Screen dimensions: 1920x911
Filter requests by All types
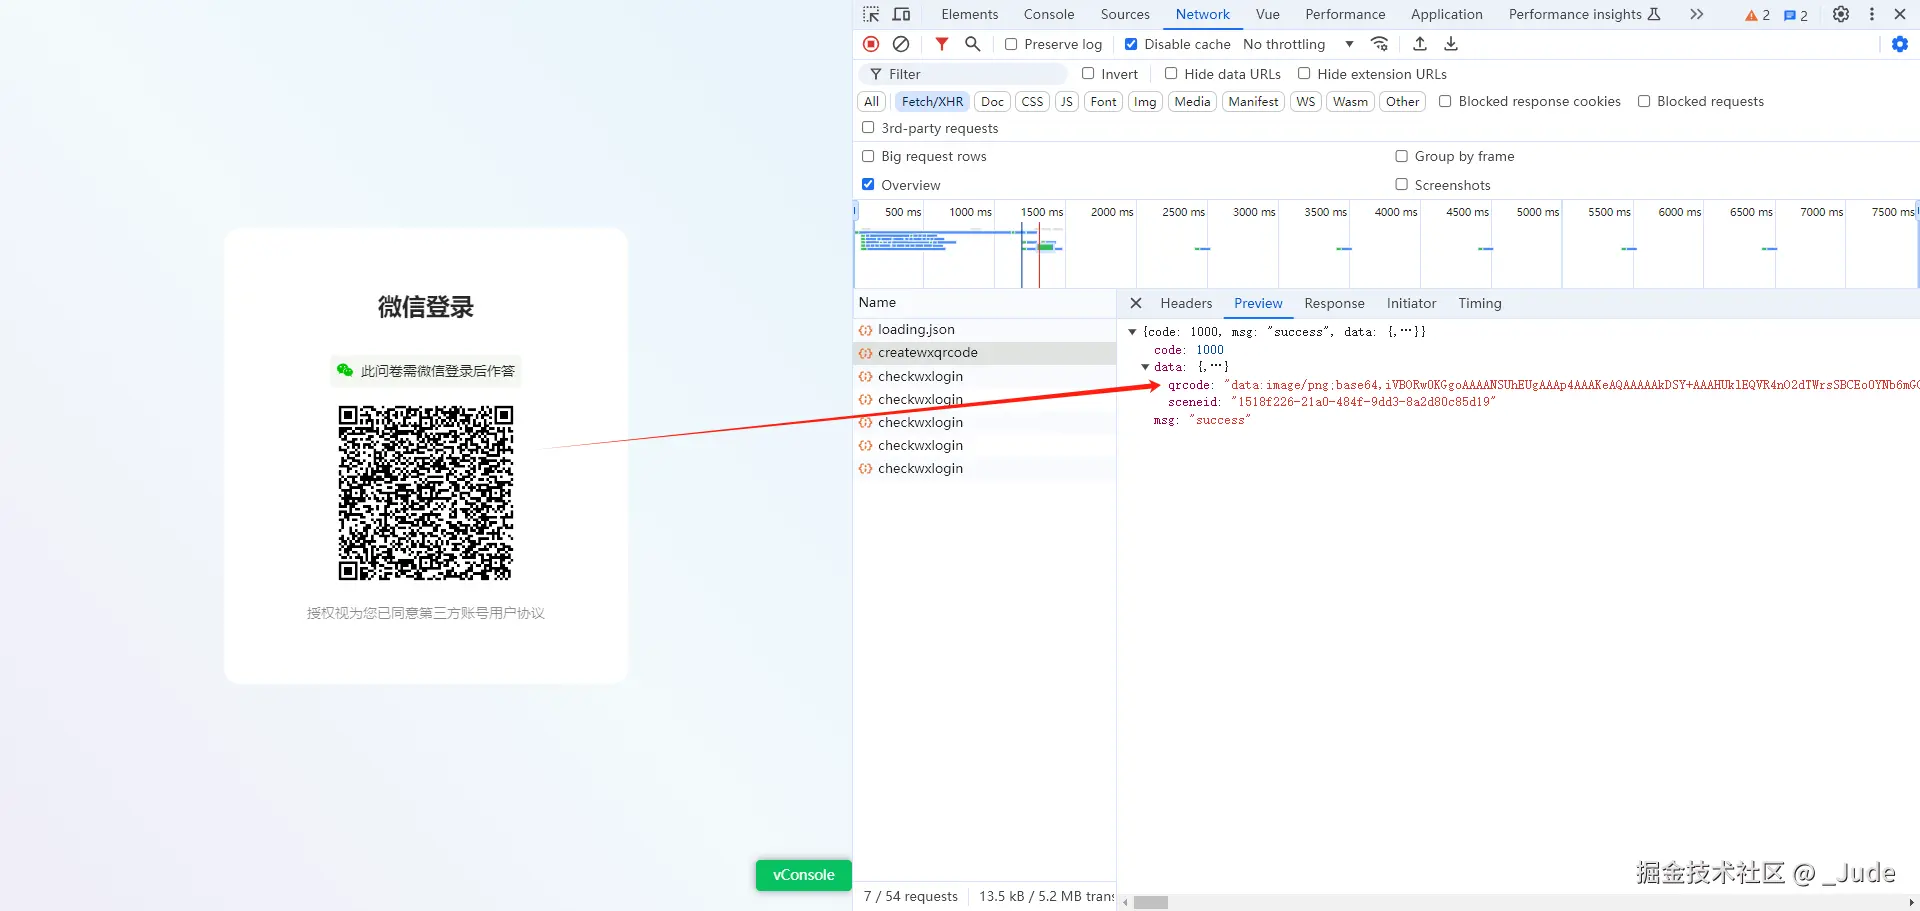point(872,101)
